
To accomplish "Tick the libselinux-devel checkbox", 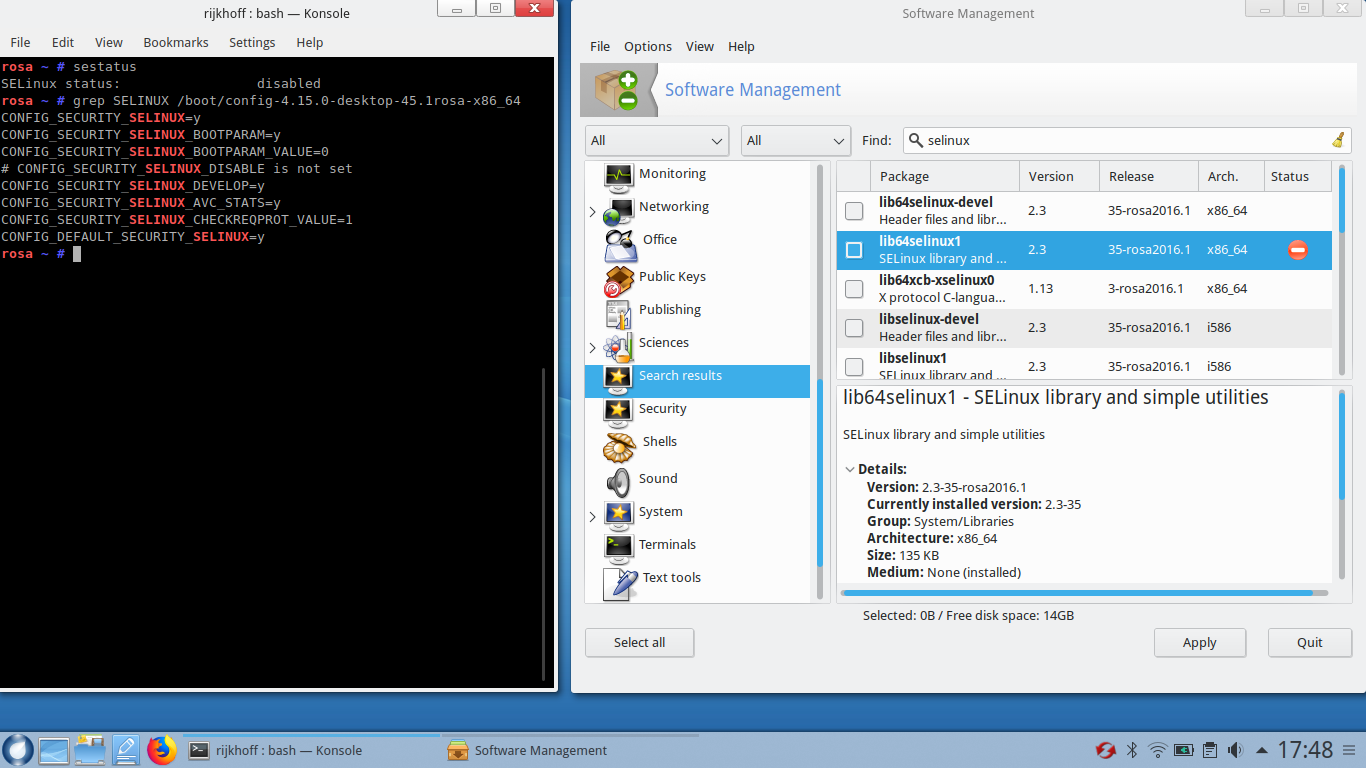I will click(854, 328).
